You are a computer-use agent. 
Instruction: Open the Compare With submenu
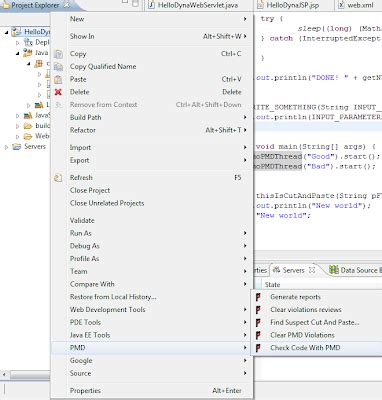coord(152,284)
